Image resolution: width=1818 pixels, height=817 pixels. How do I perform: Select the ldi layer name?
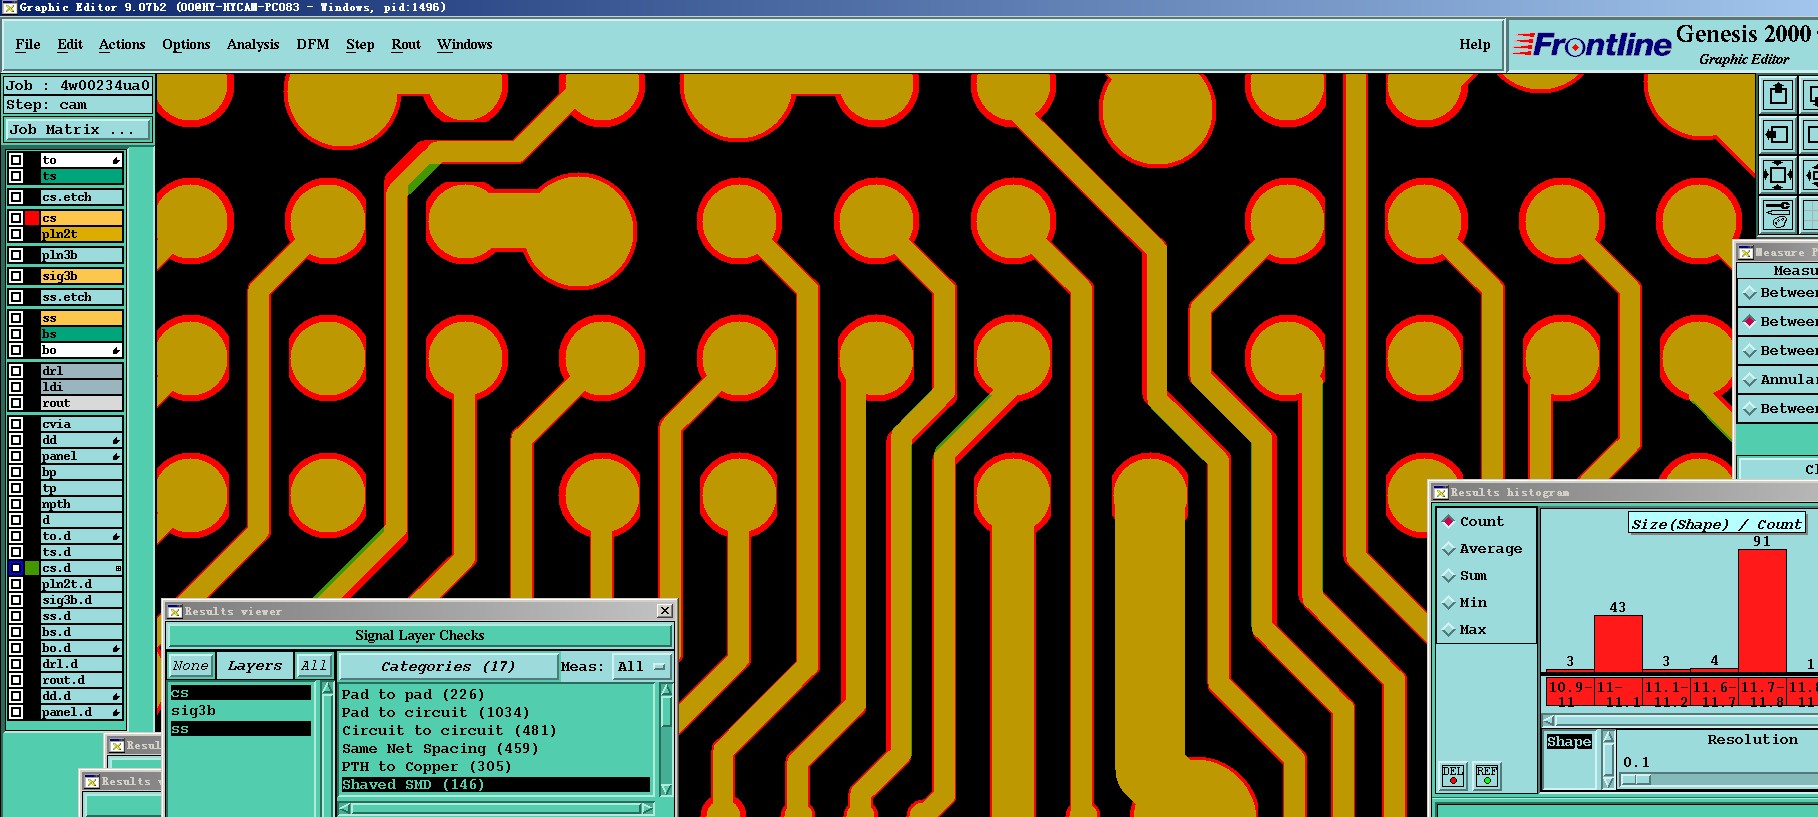click(x=81, y=387)
